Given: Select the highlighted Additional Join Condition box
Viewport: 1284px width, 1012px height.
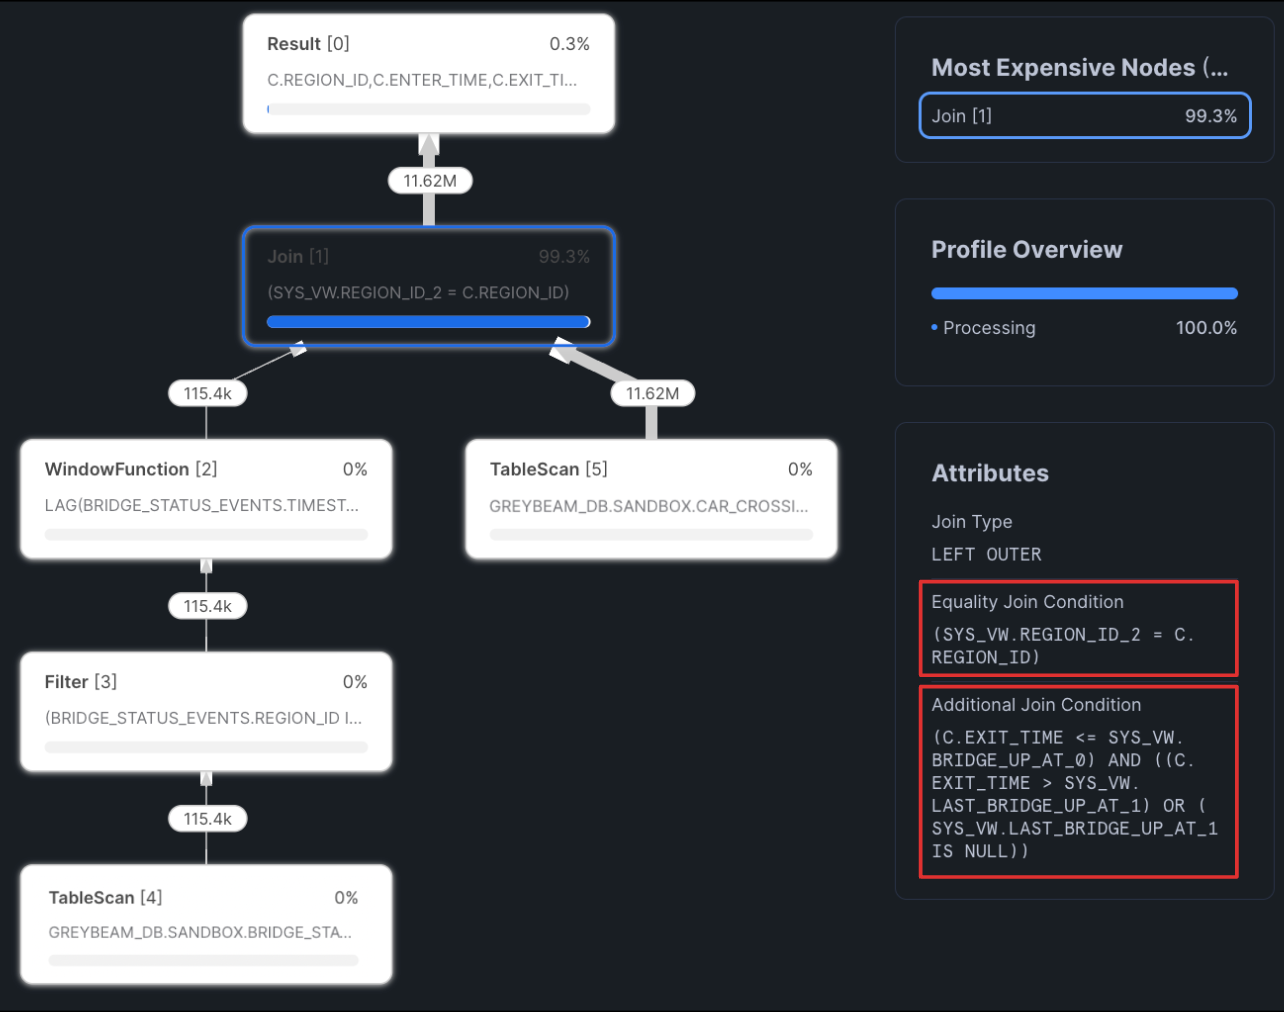Looking at the screenshot, I should 1078,783.
